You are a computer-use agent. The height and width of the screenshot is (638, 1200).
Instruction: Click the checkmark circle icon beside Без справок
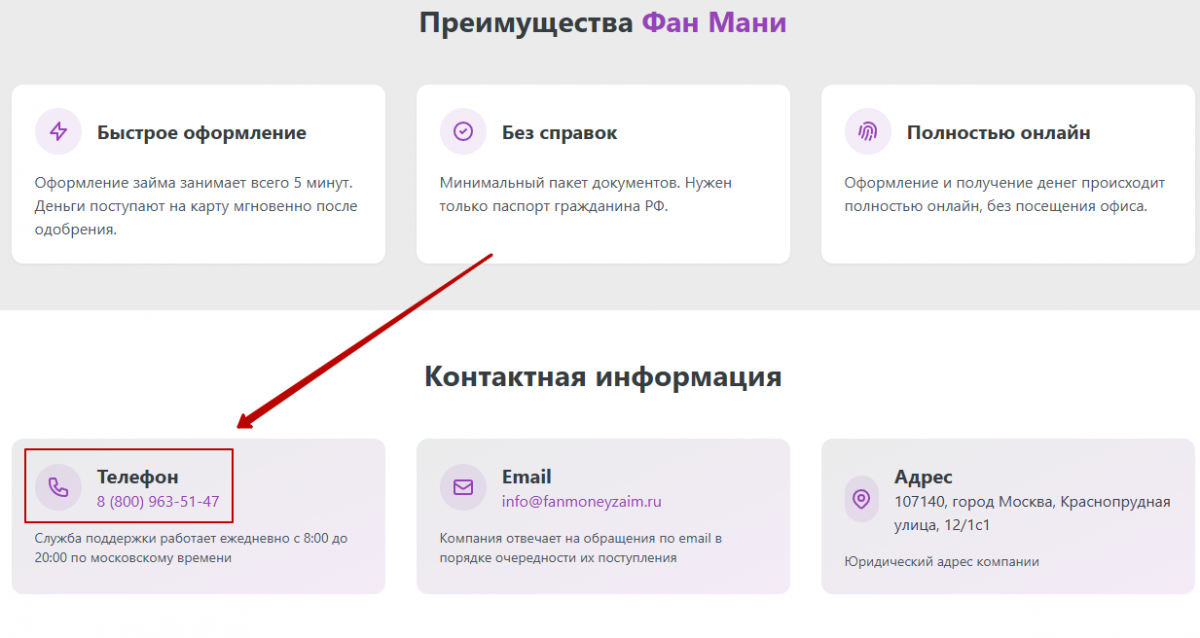463,131
